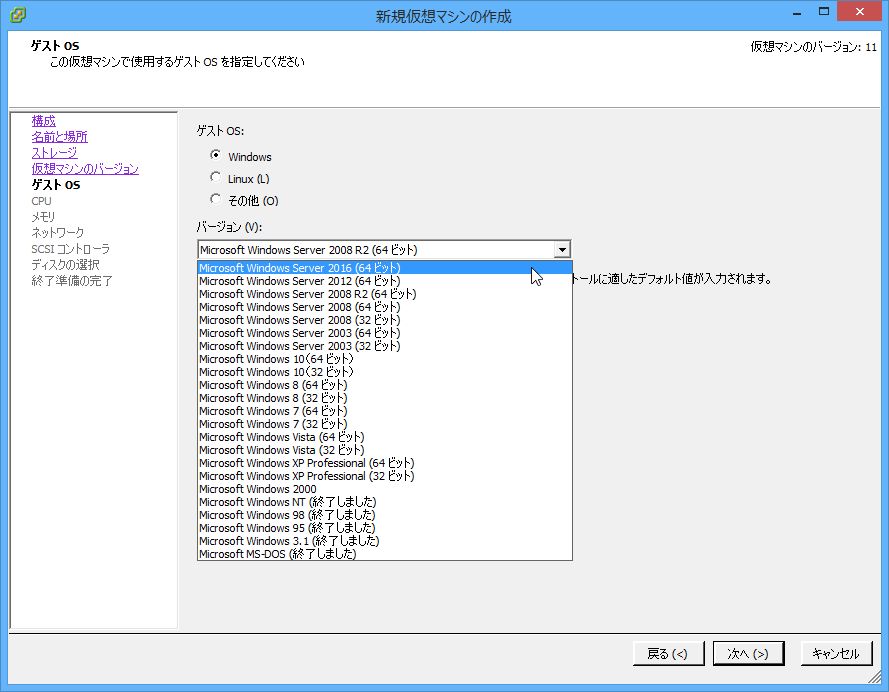
Task: Open the 仮想マシンのバージョン step link
Action: point(85,168)
